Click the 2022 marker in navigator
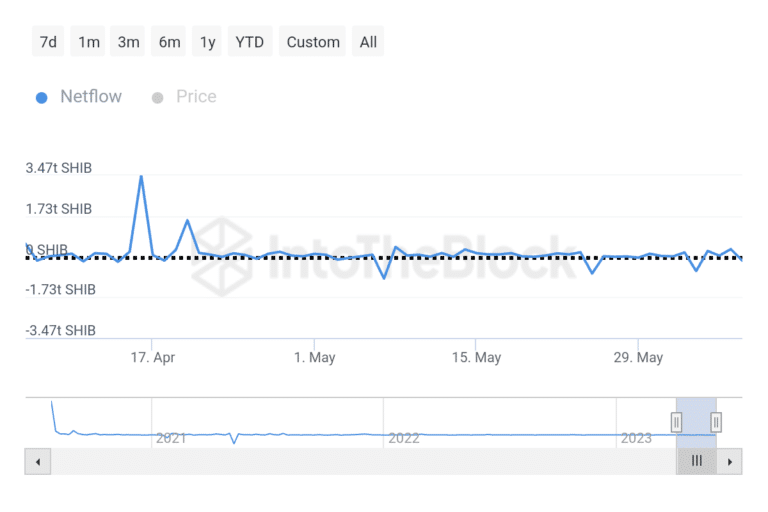 (x=404, y=438)
